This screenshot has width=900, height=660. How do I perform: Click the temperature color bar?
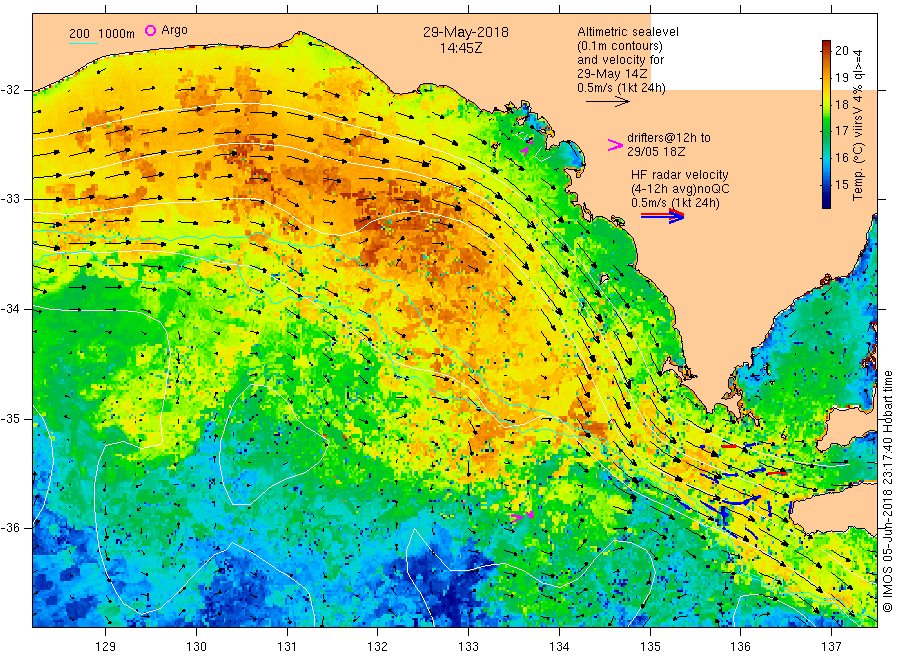pos(827,124)
